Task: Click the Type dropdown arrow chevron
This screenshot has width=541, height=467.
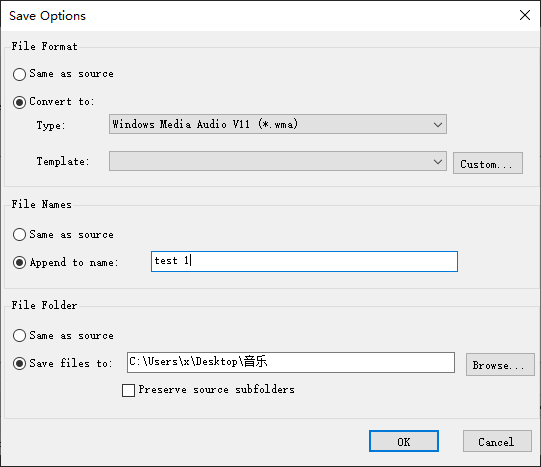Action: tap(438, 125)
